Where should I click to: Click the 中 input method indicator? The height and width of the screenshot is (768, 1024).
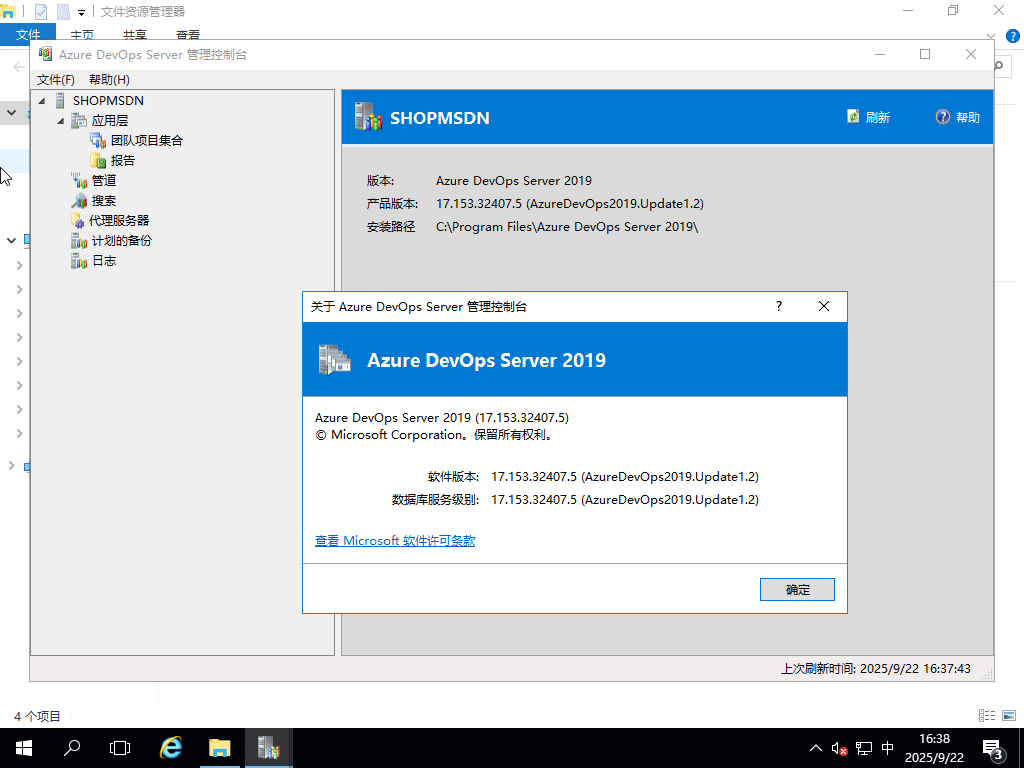888,748
